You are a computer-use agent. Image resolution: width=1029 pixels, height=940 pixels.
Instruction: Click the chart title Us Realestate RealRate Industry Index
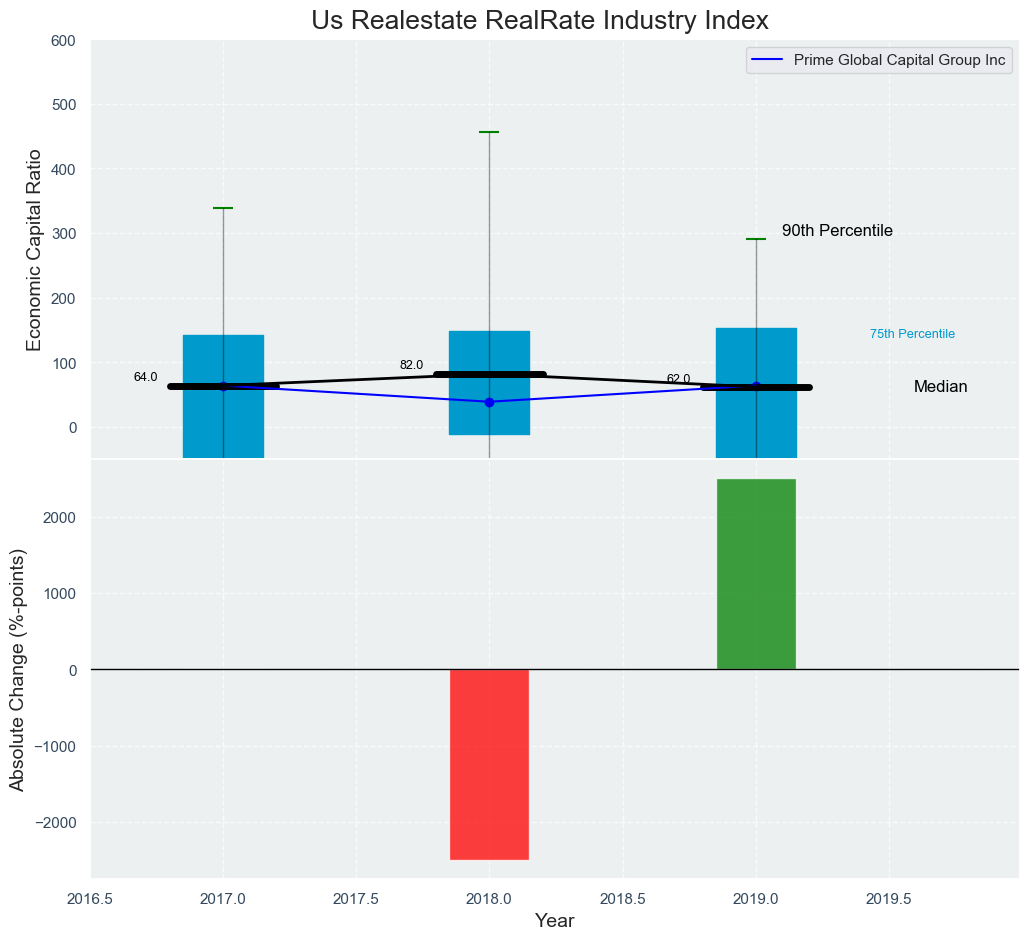point(540,20)
